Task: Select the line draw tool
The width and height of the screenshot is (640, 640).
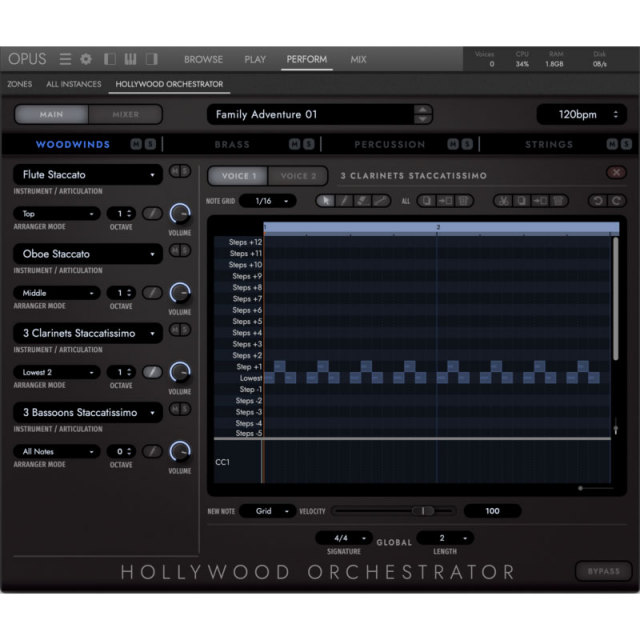Action: point(380,201)
